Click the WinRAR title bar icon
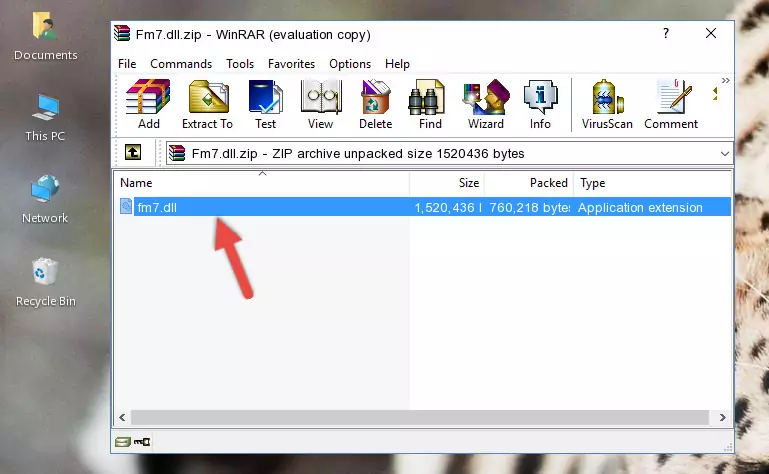769x474 pixels. pos(122,34)
